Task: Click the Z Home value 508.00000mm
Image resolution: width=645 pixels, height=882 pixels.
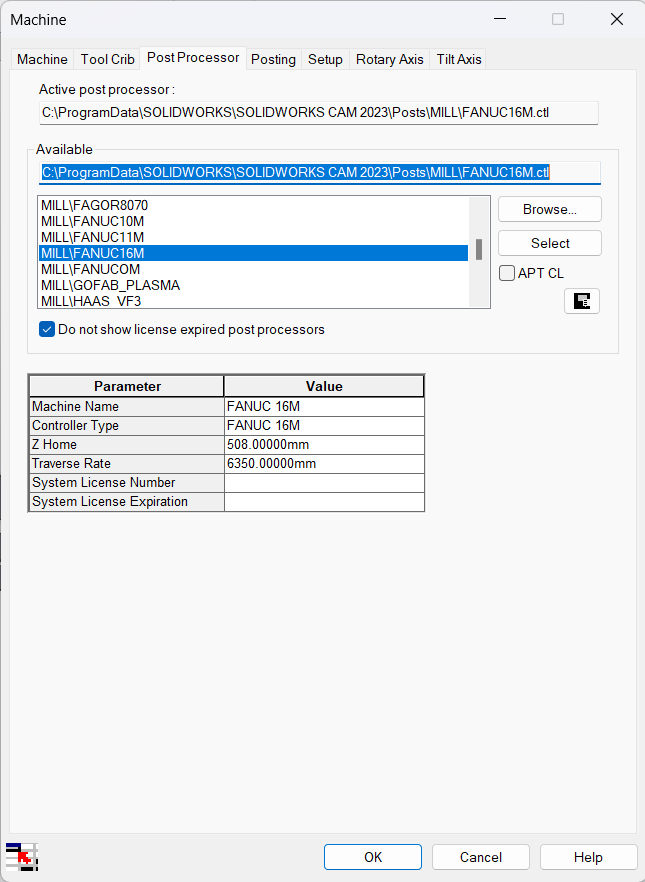Action: point(324,444)
